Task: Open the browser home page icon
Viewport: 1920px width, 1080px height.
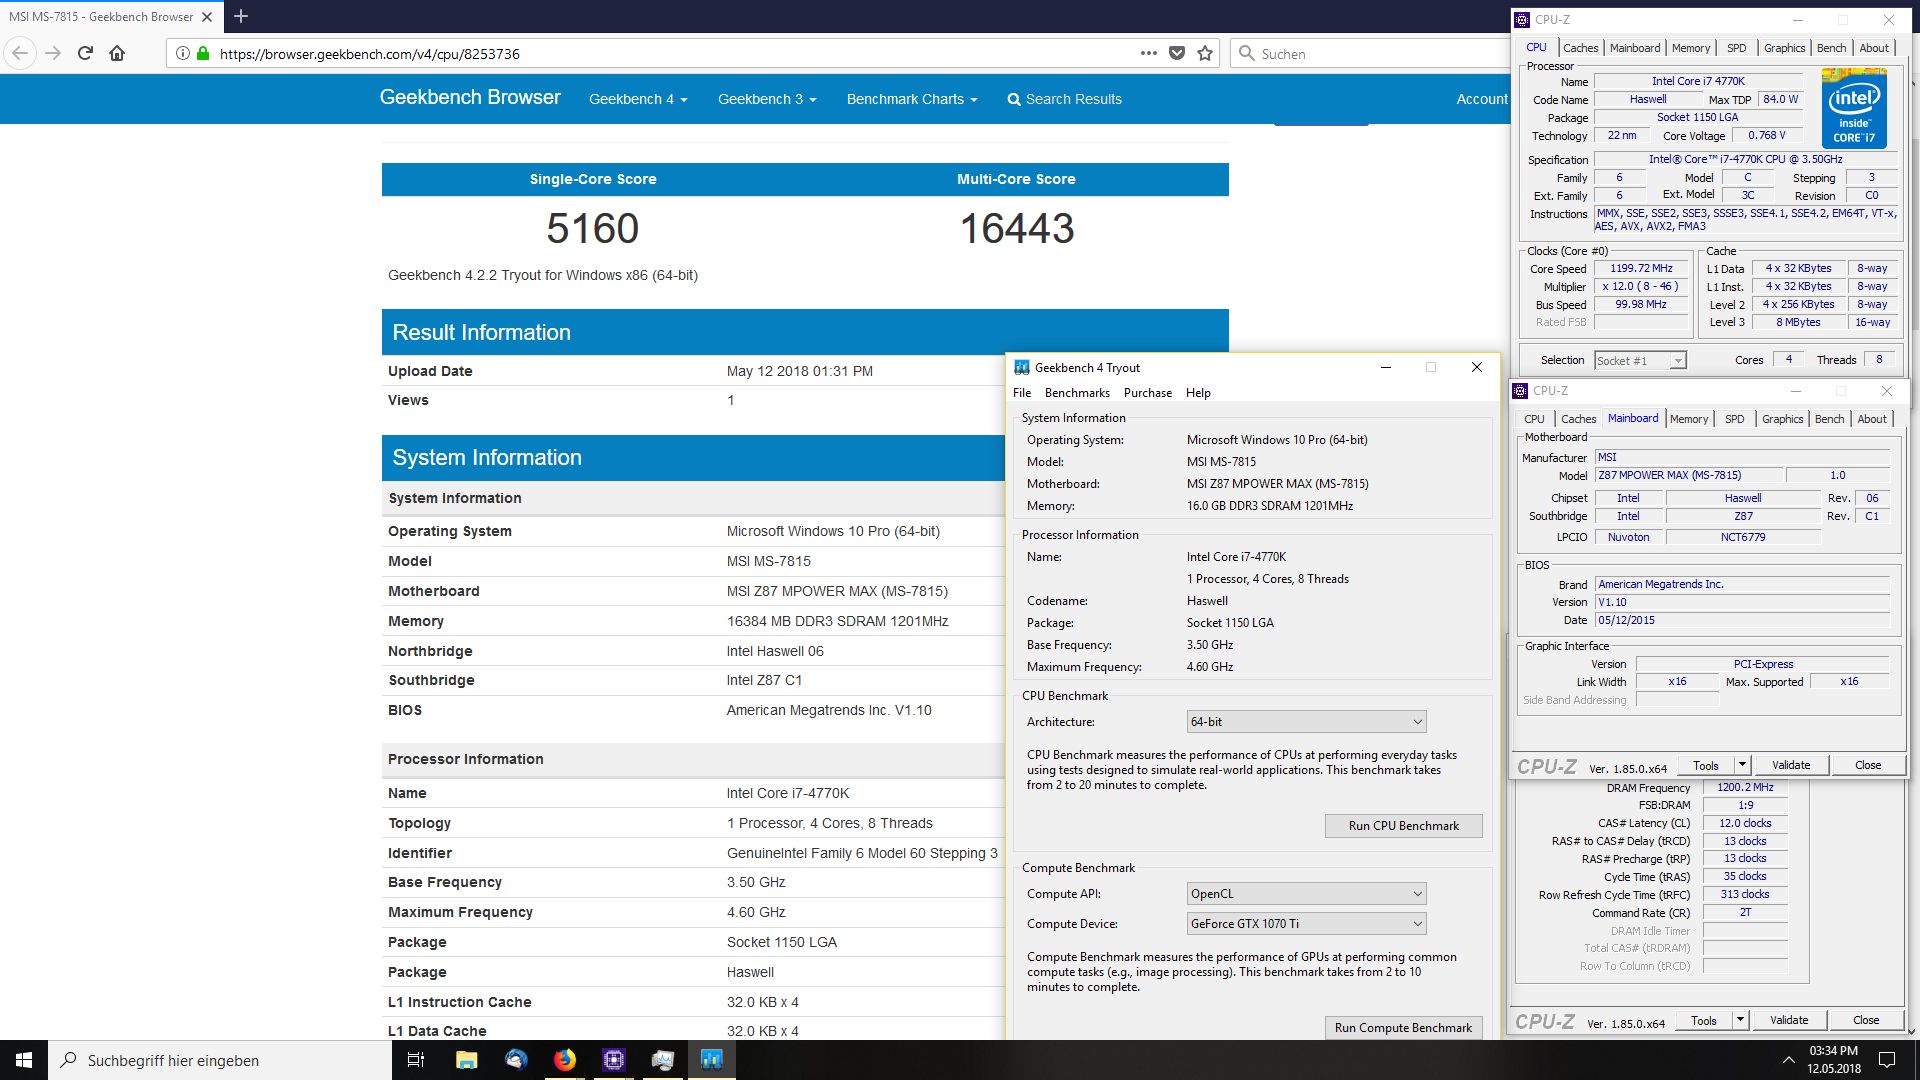Action: pos(117,53)
